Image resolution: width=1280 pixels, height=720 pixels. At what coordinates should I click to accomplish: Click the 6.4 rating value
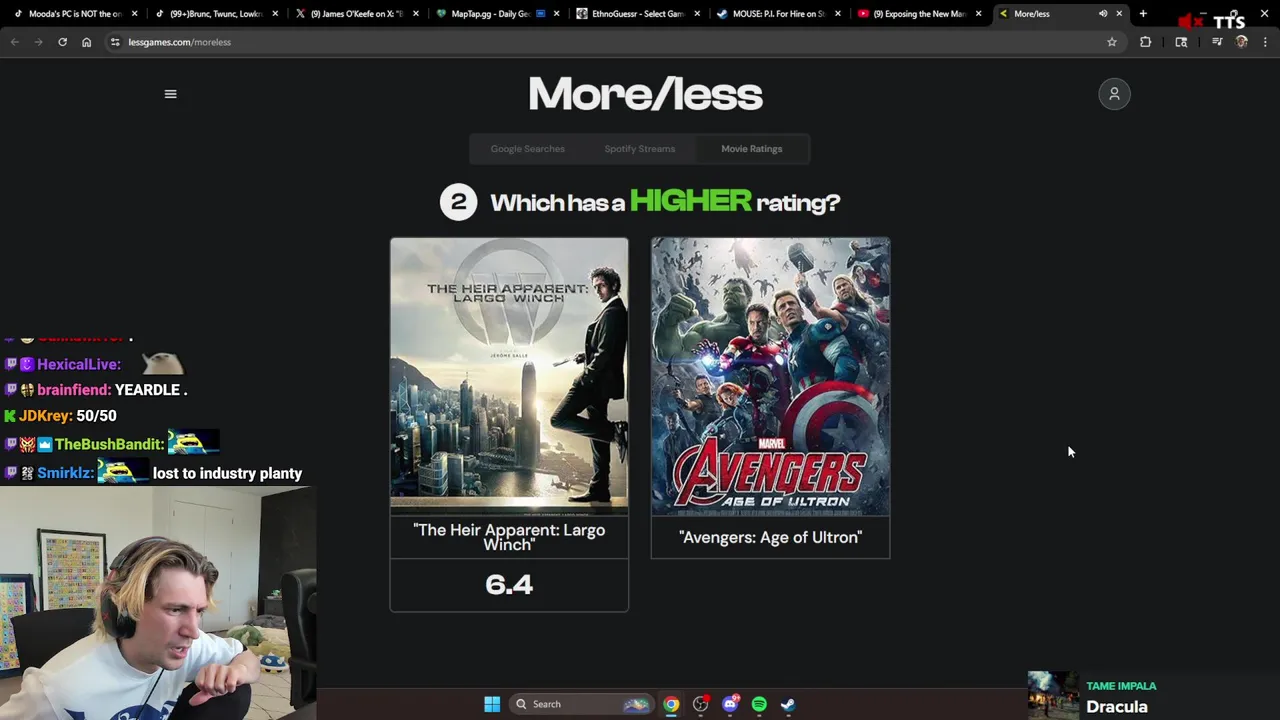tap(509, 585)
